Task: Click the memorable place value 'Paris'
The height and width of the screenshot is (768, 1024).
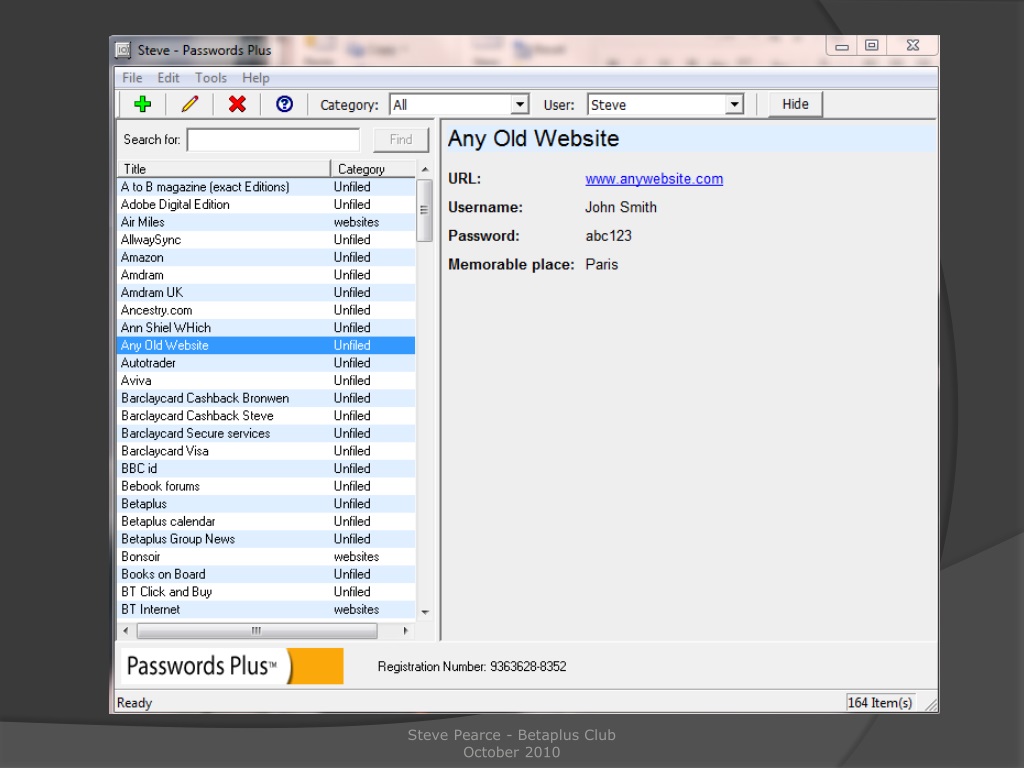Action: coord(601,264)
